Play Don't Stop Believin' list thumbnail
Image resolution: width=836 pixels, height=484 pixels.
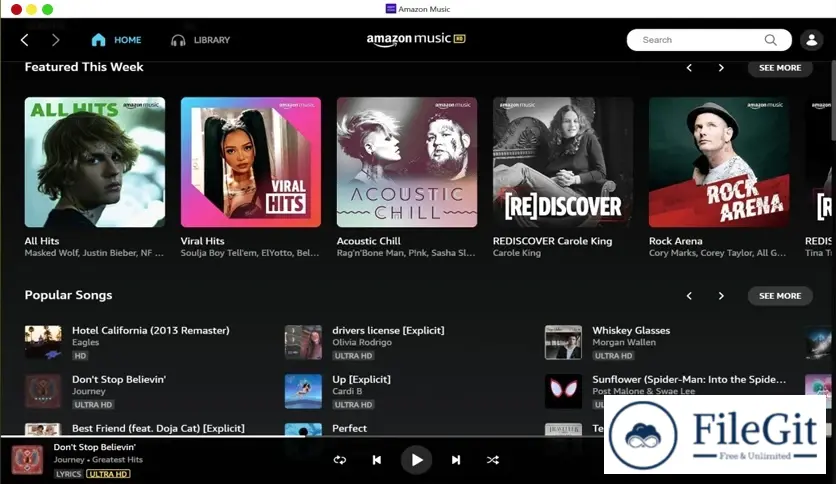[43, 391]
